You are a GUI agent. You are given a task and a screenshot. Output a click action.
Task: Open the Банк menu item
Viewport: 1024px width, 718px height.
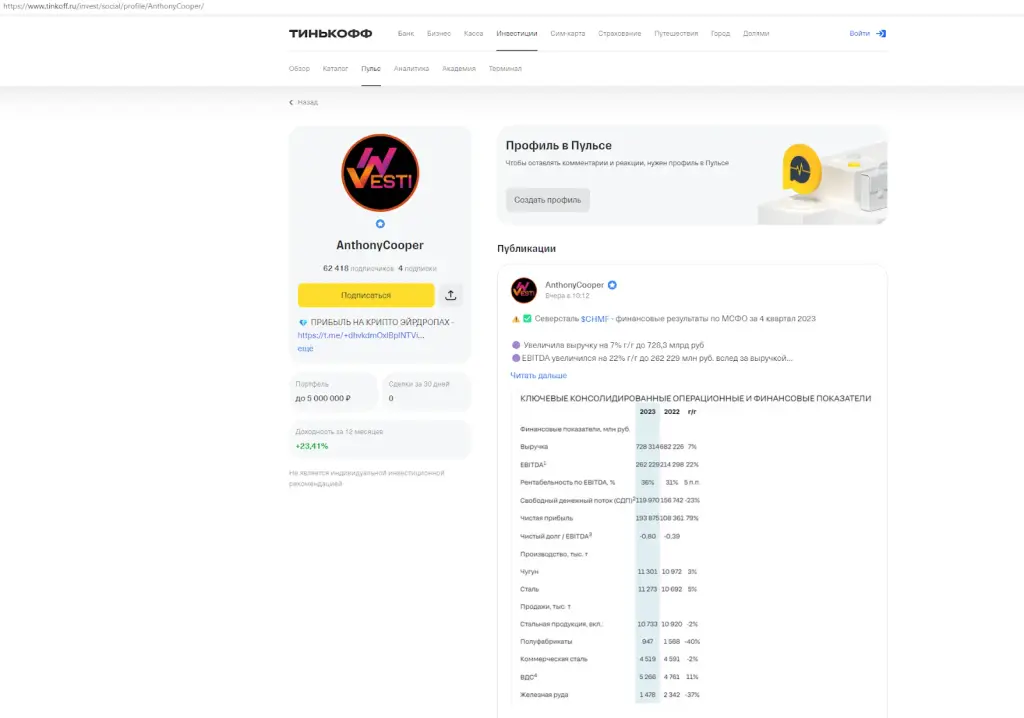coord(406,33)
